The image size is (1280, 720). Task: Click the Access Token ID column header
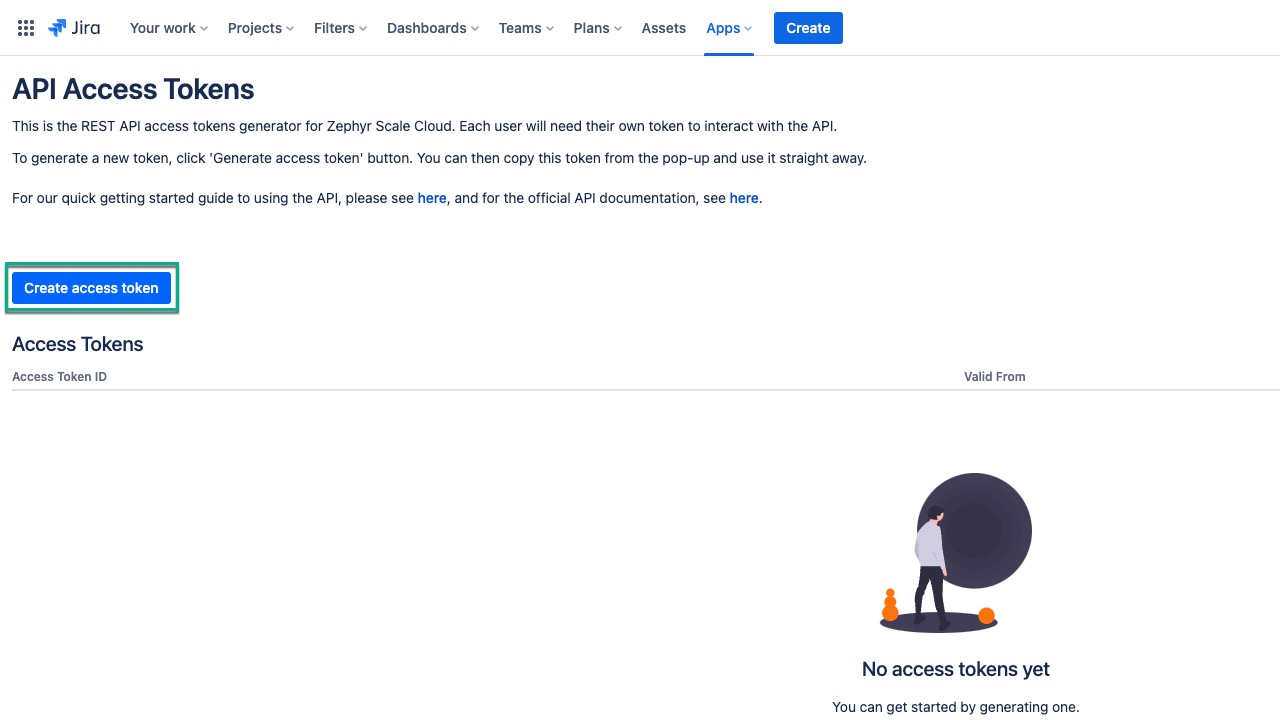(59, 376)
